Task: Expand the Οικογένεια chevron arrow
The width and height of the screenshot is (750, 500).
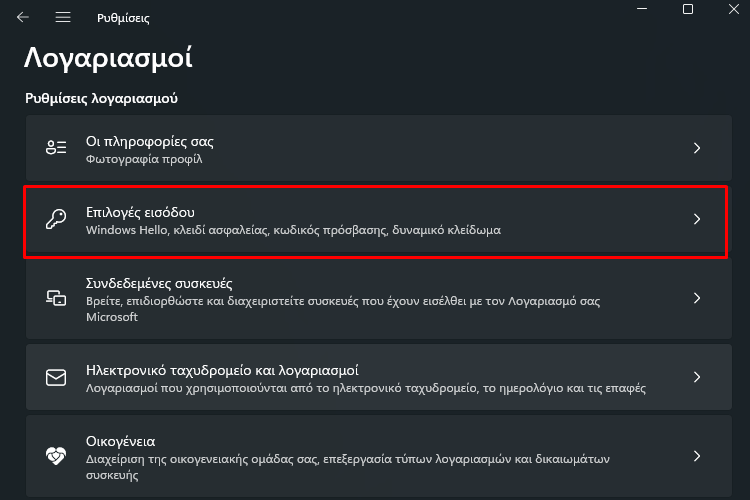Action: coord(697,456)
